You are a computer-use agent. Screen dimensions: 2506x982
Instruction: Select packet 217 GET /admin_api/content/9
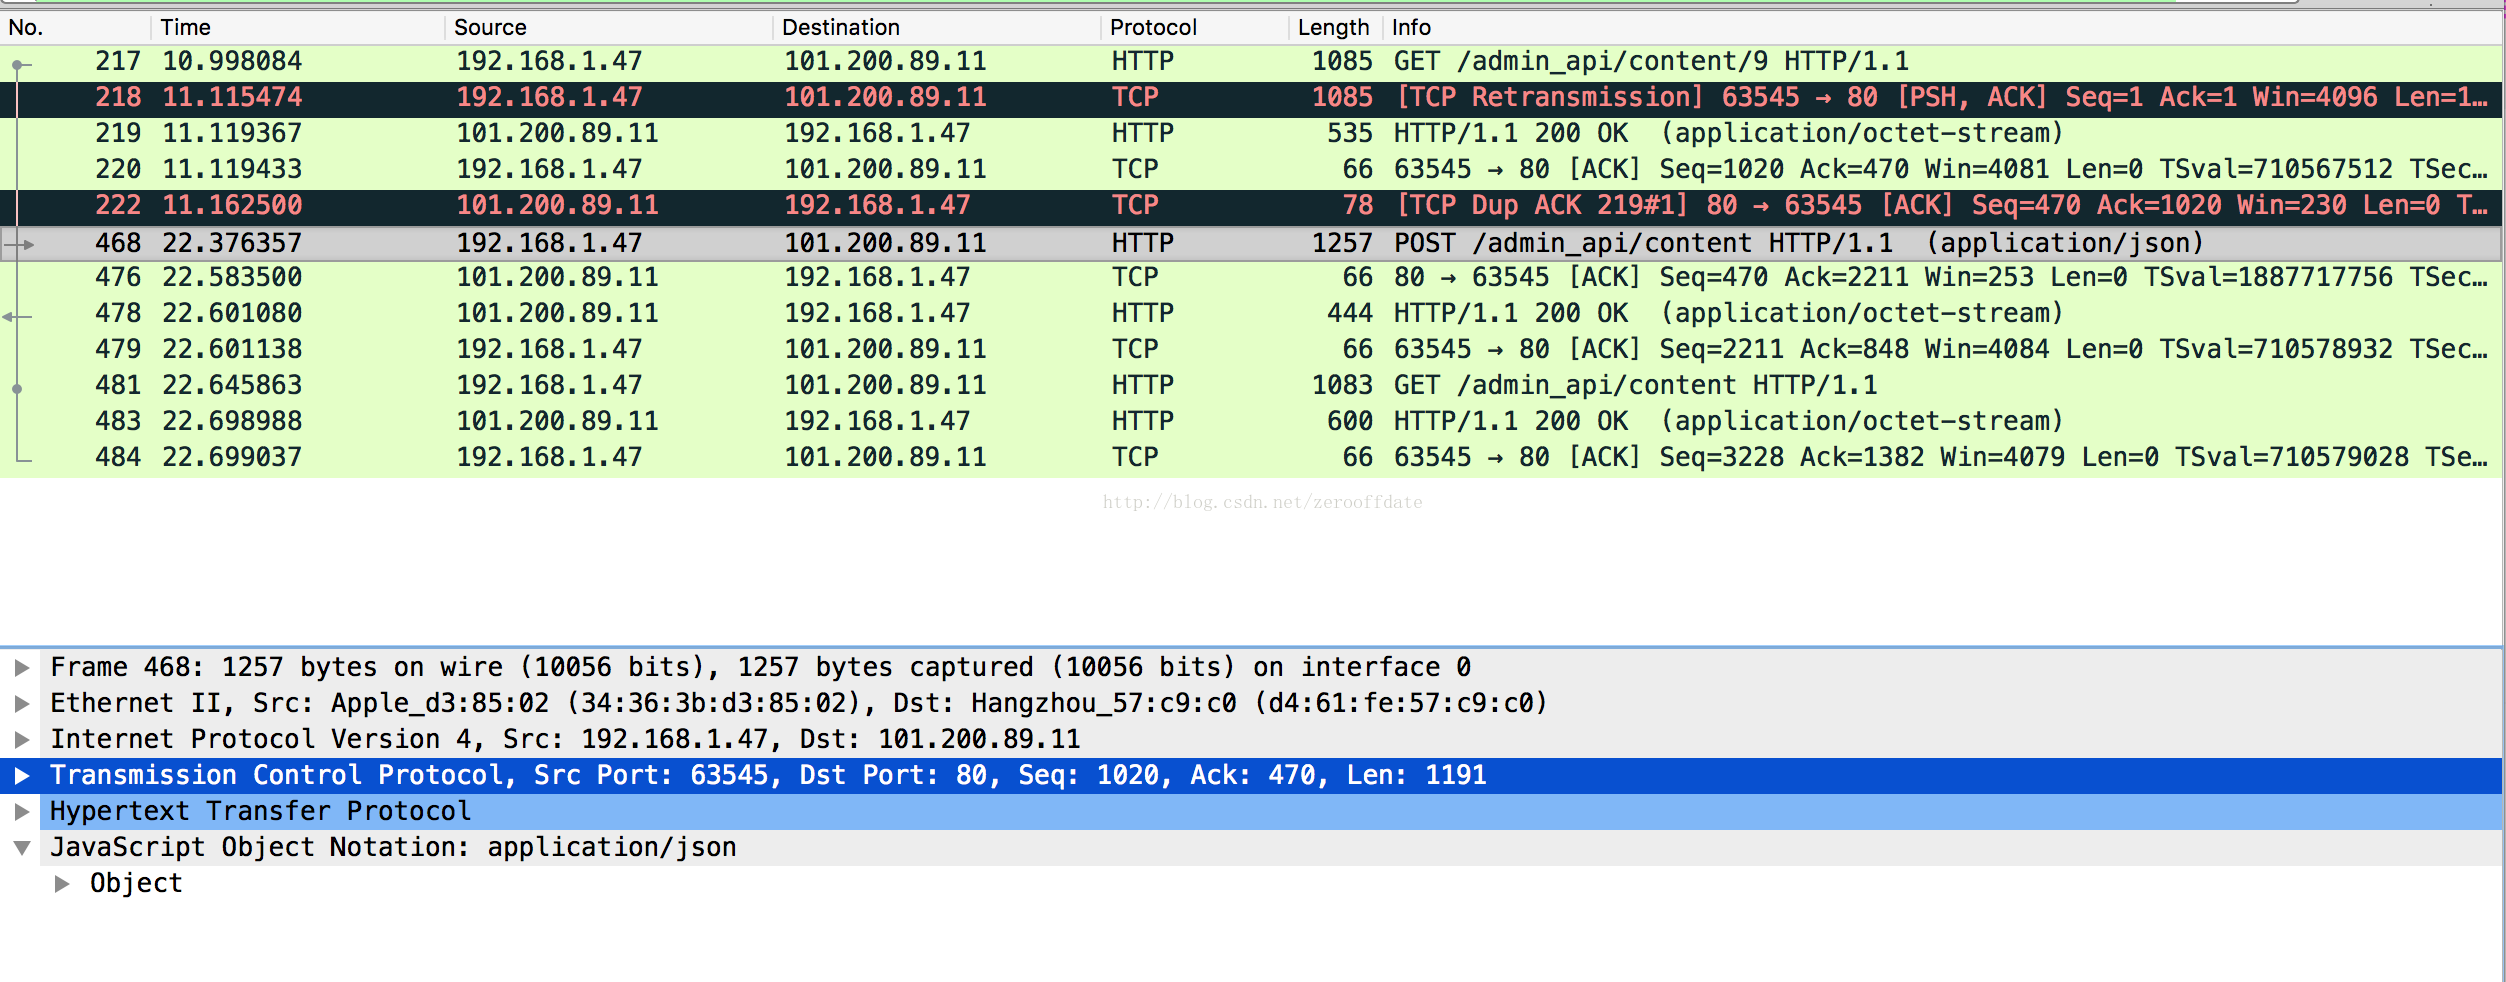[1251, 62]
